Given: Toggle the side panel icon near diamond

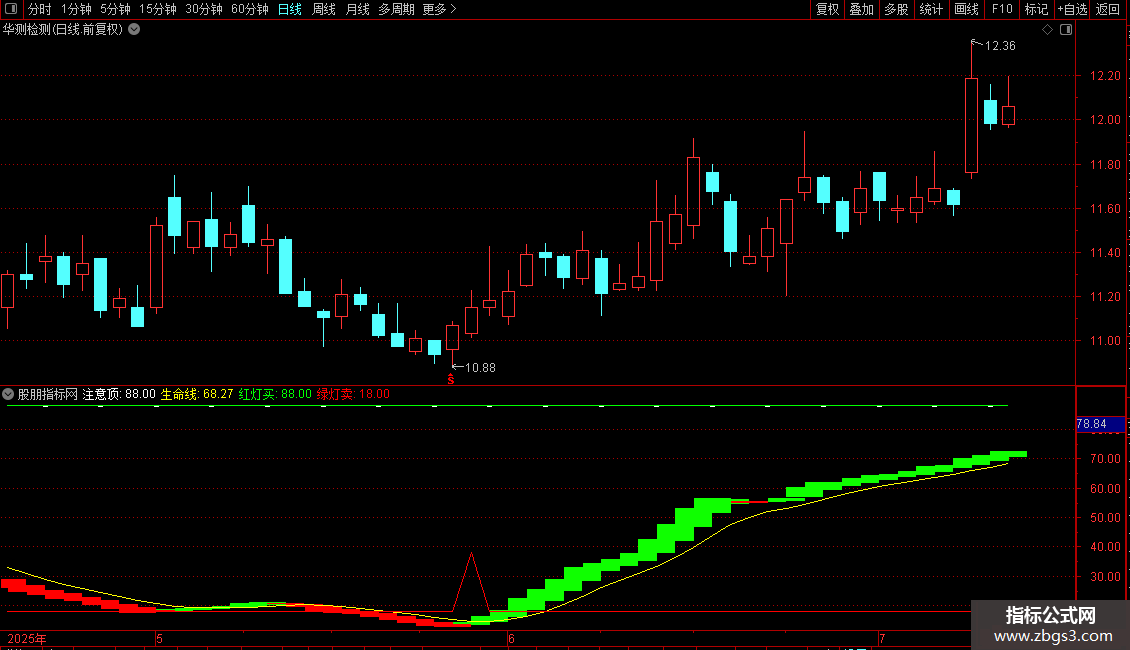Looking at the screenshot, I should (x=1066, y=30).
